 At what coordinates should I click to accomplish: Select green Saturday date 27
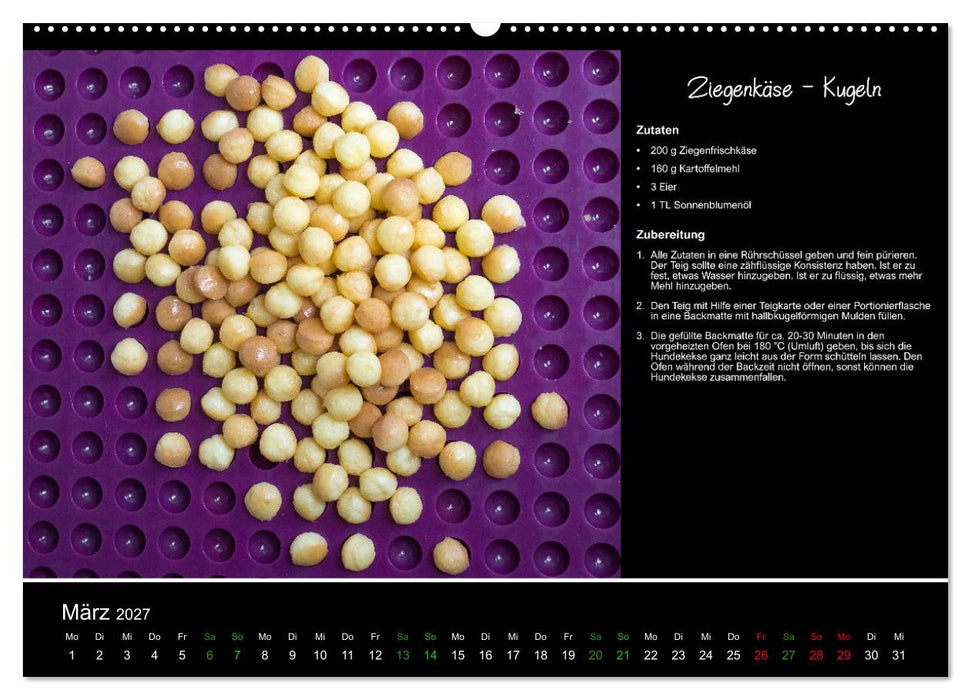coord(788,655)
